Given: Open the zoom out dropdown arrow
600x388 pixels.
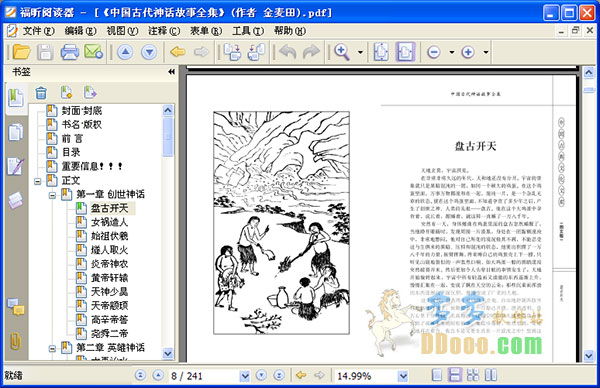Looking at the screenshot, I should [452, 52].
